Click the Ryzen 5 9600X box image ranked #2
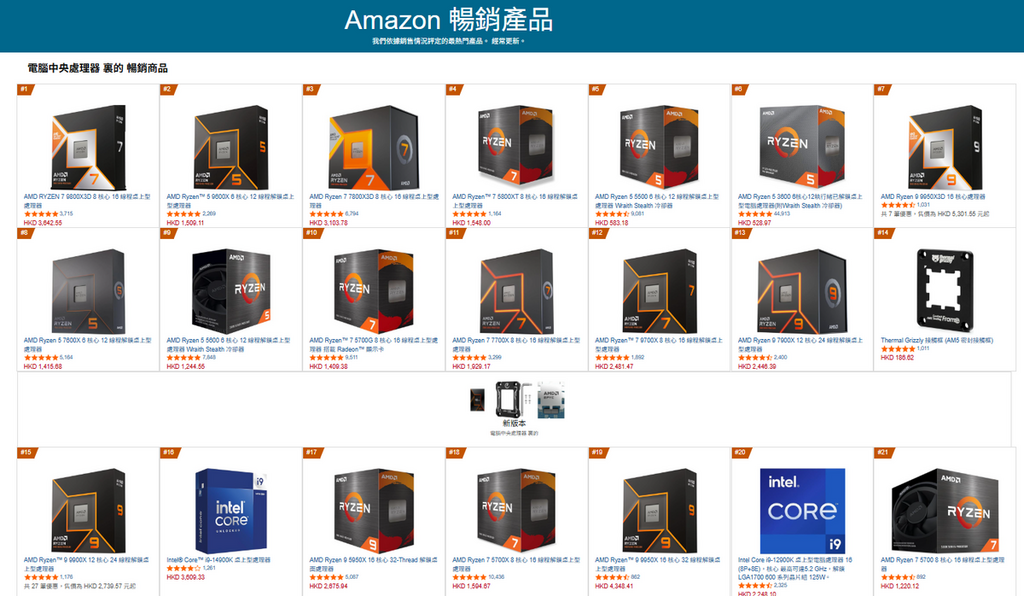This screenshot has width=1024, height=596. (231, 148)
